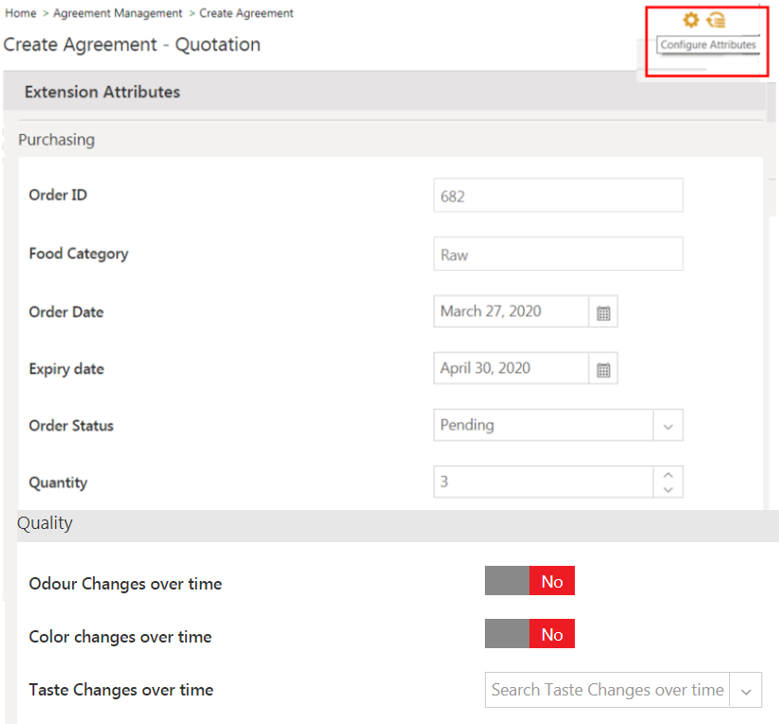
Task: Open Agreement Management breadcrumb link
Action: pyautogui.click(x=117, y=13)
